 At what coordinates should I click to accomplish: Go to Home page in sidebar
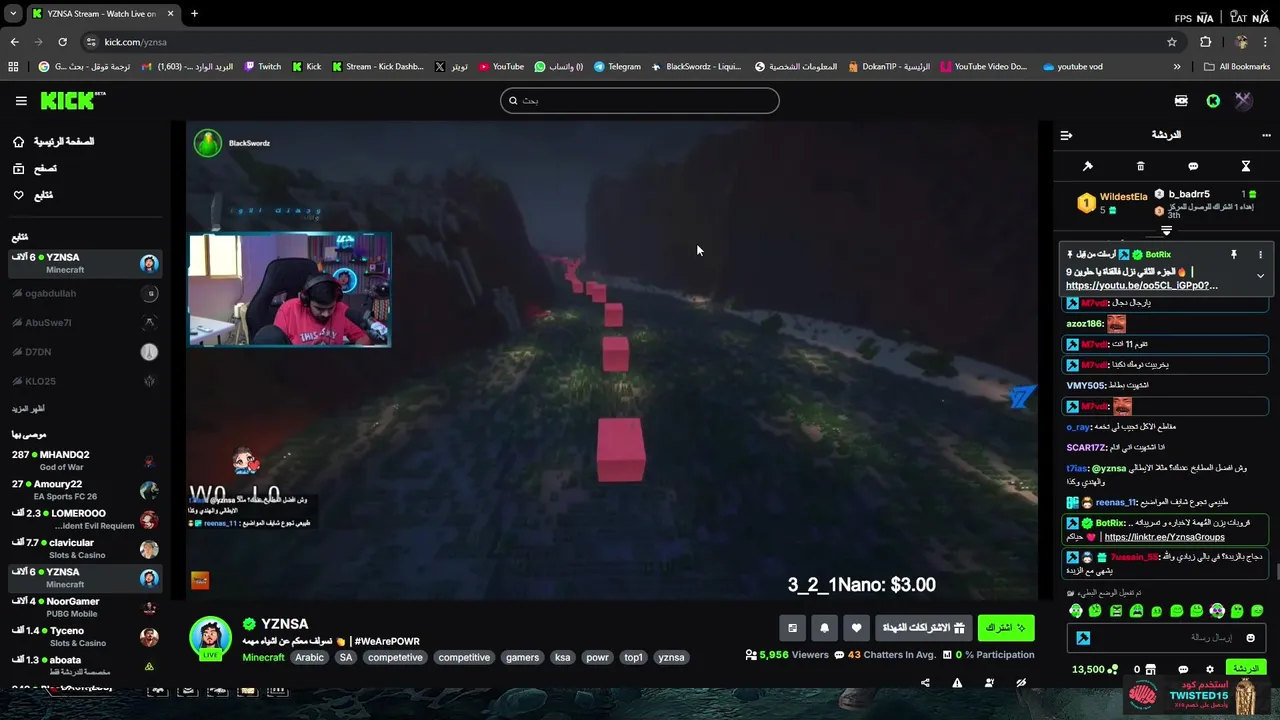tap(52, 142)
